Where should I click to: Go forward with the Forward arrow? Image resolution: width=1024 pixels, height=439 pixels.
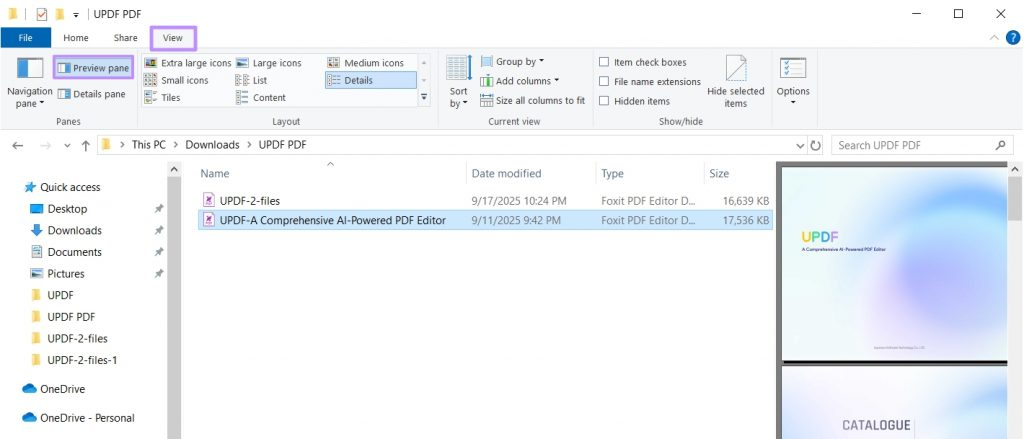[x=45, y=146]
